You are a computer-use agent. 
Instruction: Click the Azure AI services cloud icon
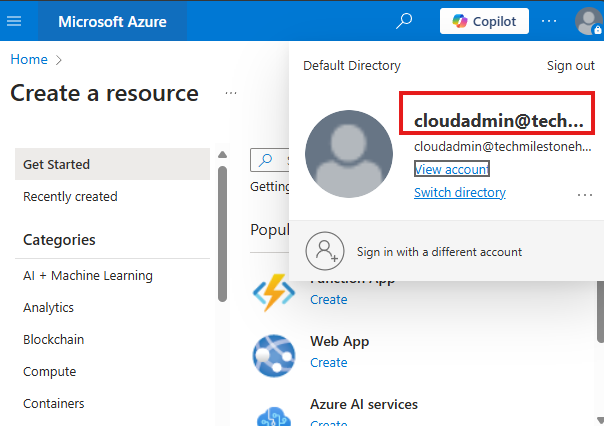273,417
